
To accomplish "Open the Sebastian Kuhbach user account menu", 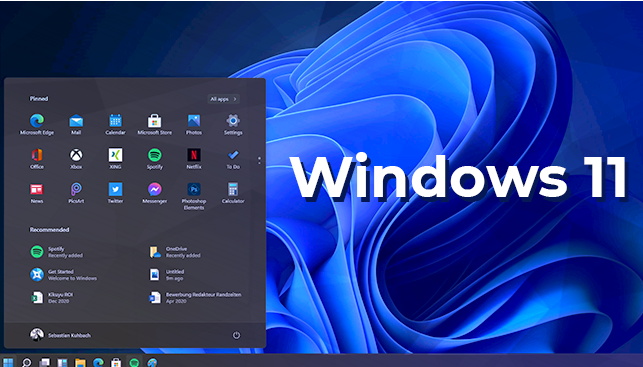I will 60,335.
